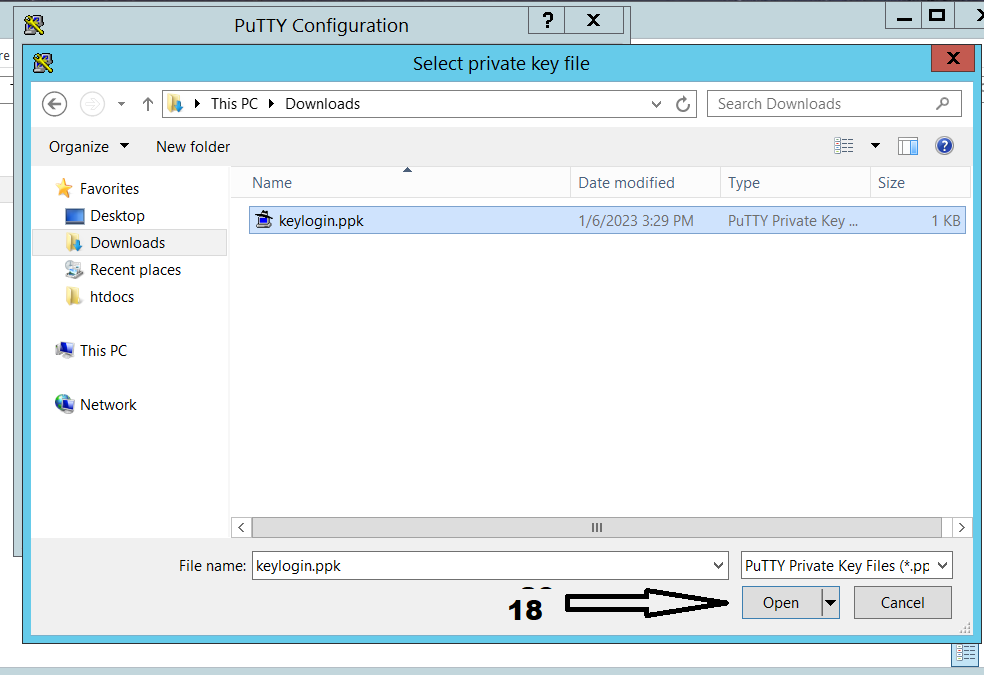Screen dimensions: 984x675
Task: Open the Organize menu
Action: click(89, 146)
